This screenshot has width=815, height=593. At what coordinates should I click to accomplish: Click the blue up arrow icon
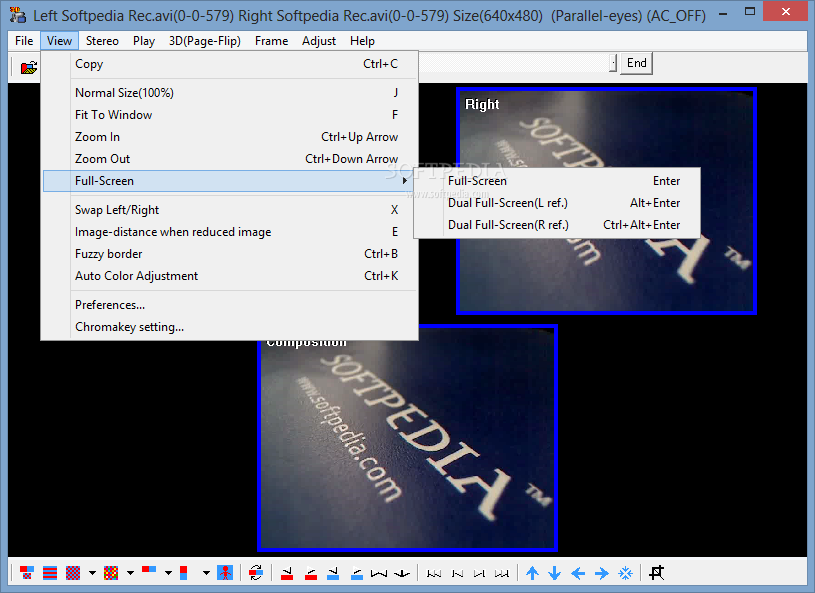[532, 573]
